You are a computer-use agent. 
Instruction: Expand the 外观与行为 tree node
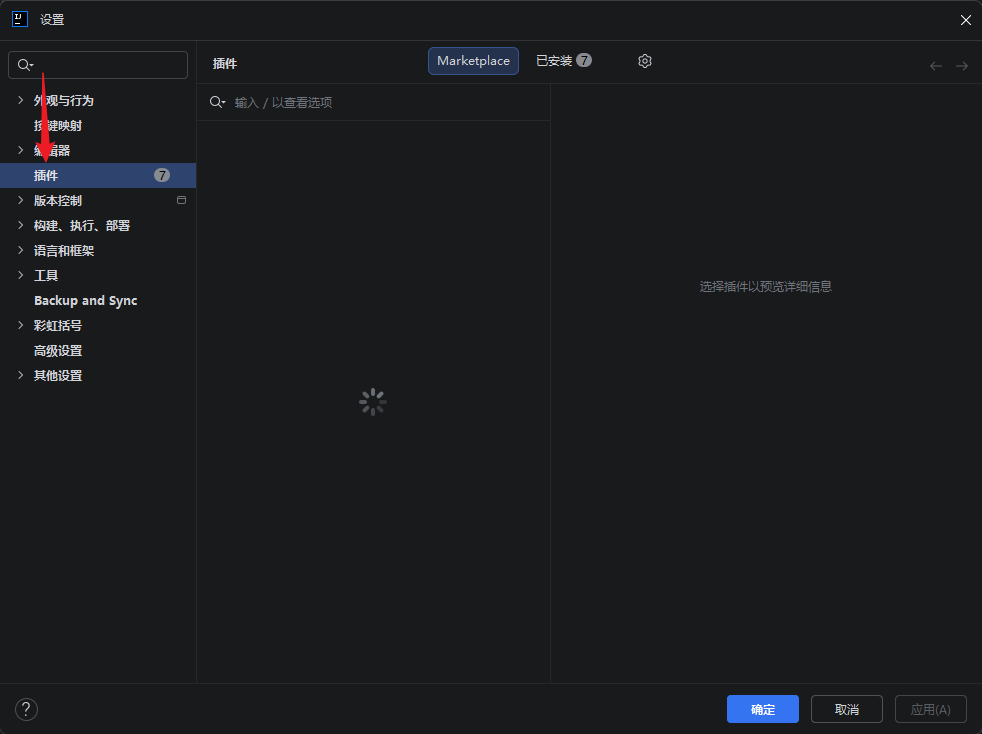21,100
